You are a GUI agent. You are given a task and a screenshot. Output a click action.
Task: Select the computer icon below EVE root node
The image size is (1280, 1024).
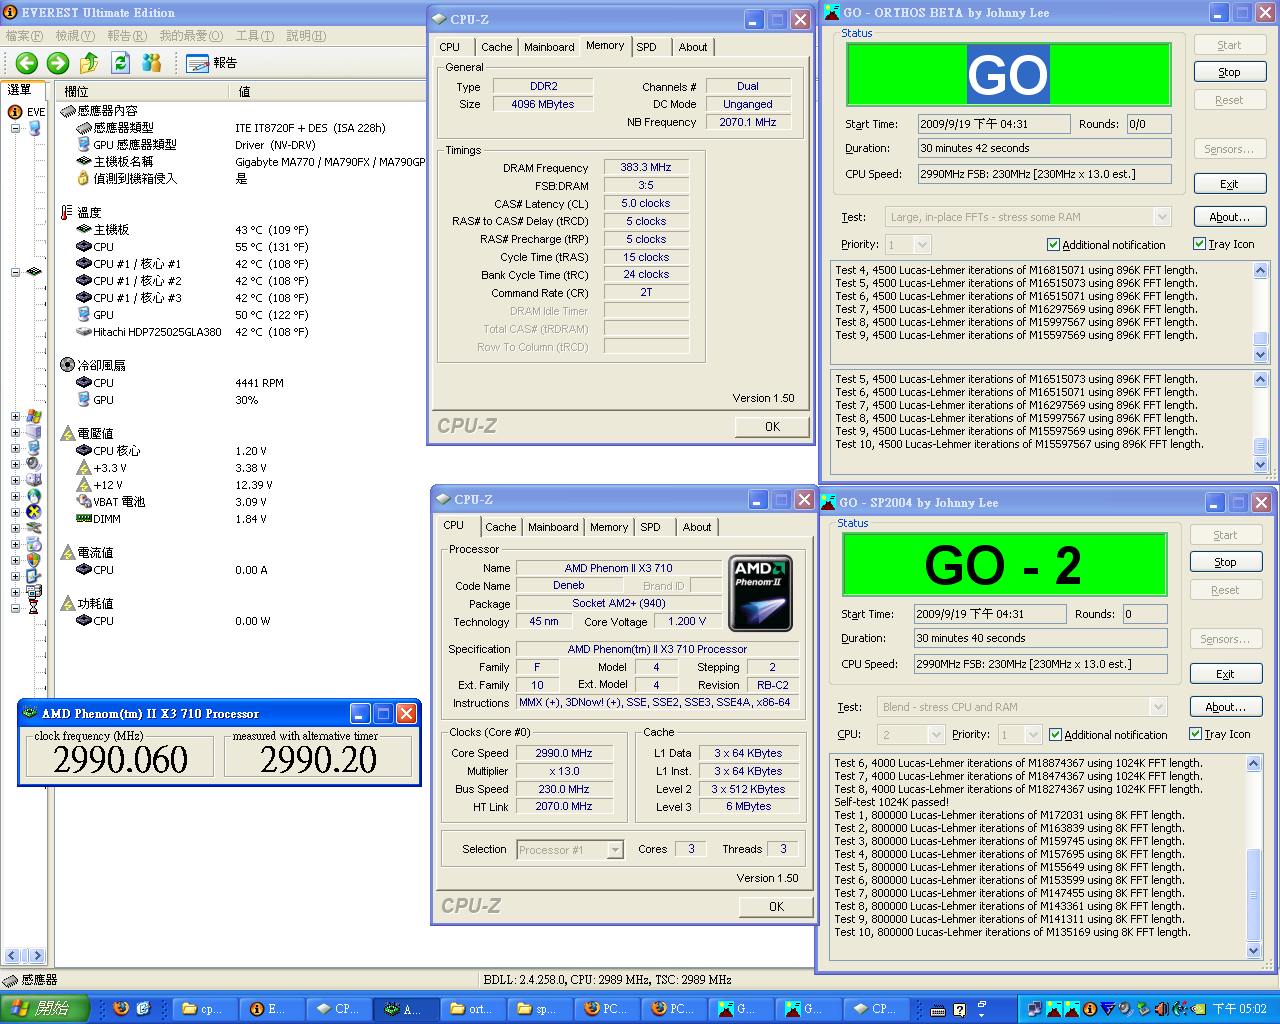pos(35,128)
